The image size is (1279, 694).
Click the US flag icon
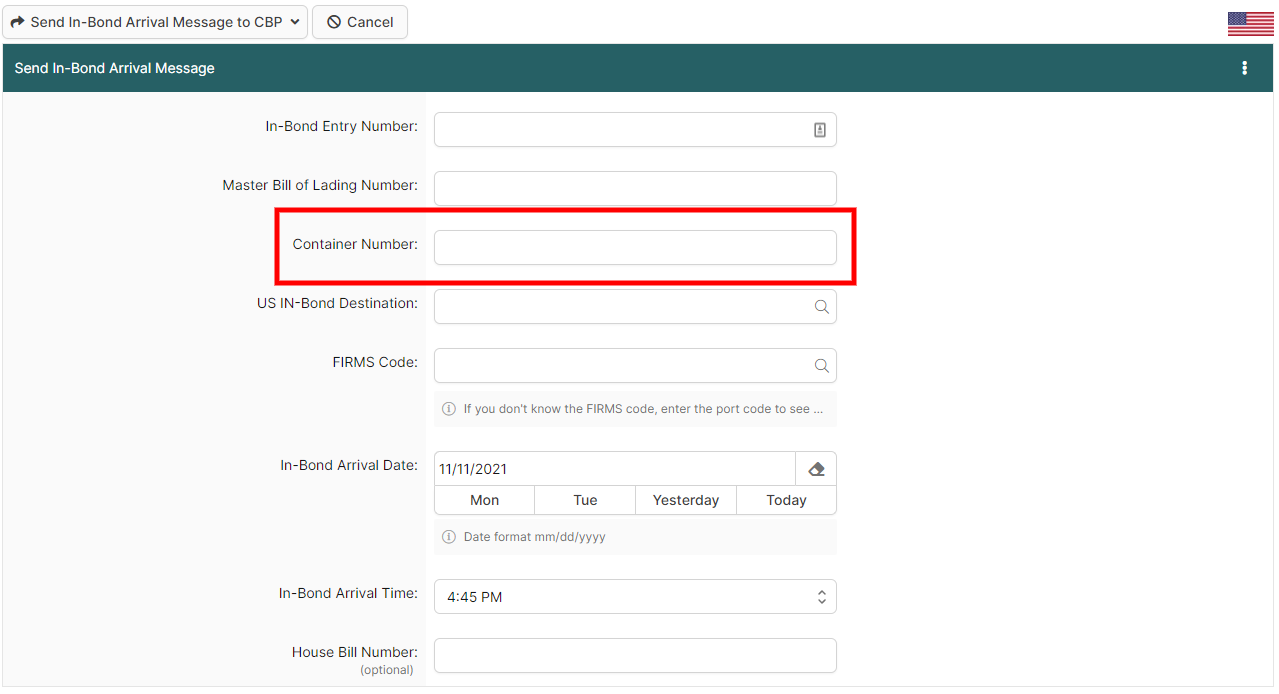point(1250,24)
